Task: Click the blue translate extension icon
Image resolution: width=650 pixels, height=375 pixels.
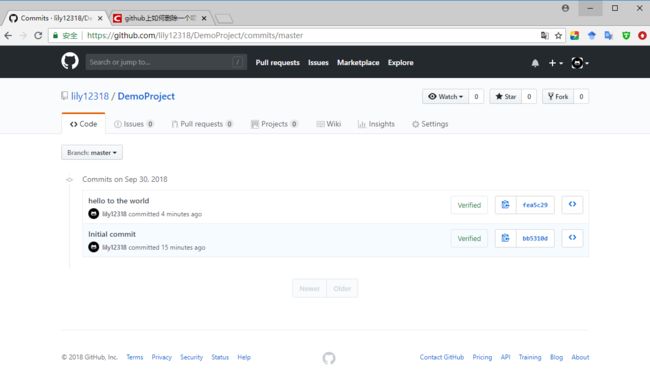Action: pyautogui.click(x=609, y=36)
